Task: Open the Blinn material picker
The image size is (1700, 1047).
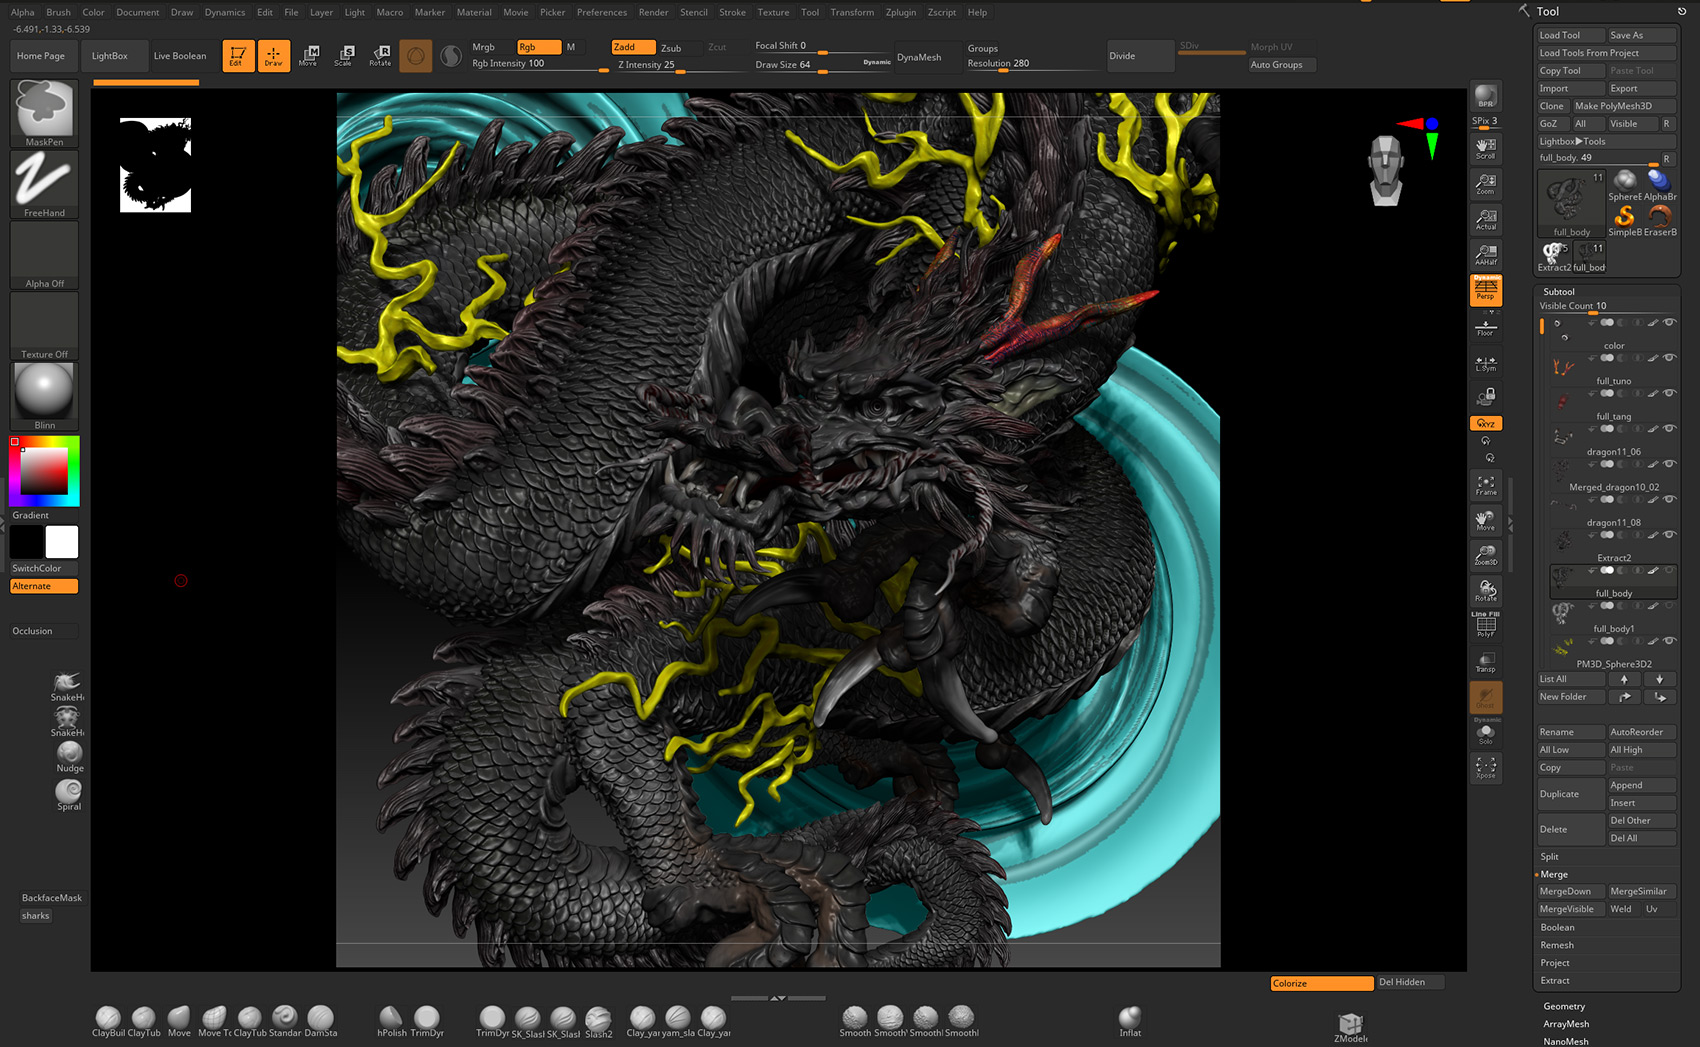Action: (44, 397)
